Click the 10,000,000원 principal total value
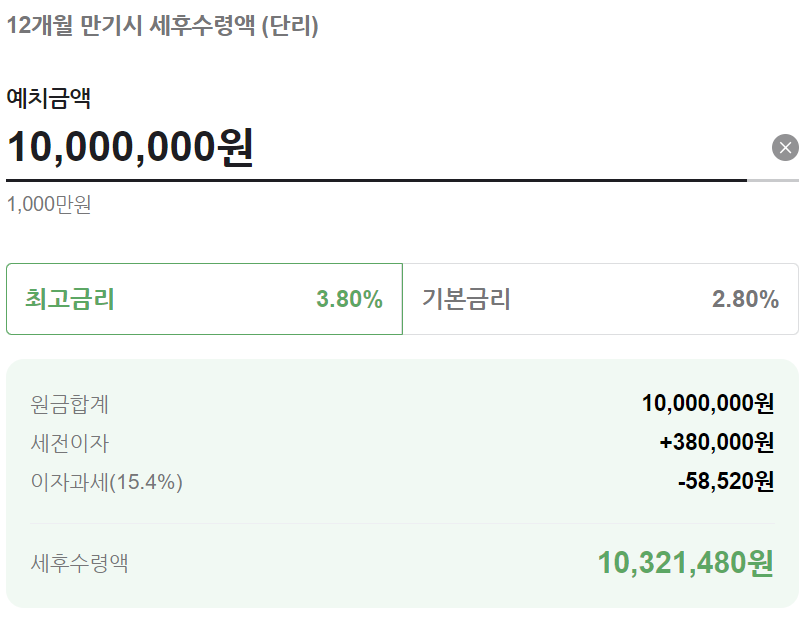 click(708, 403)
